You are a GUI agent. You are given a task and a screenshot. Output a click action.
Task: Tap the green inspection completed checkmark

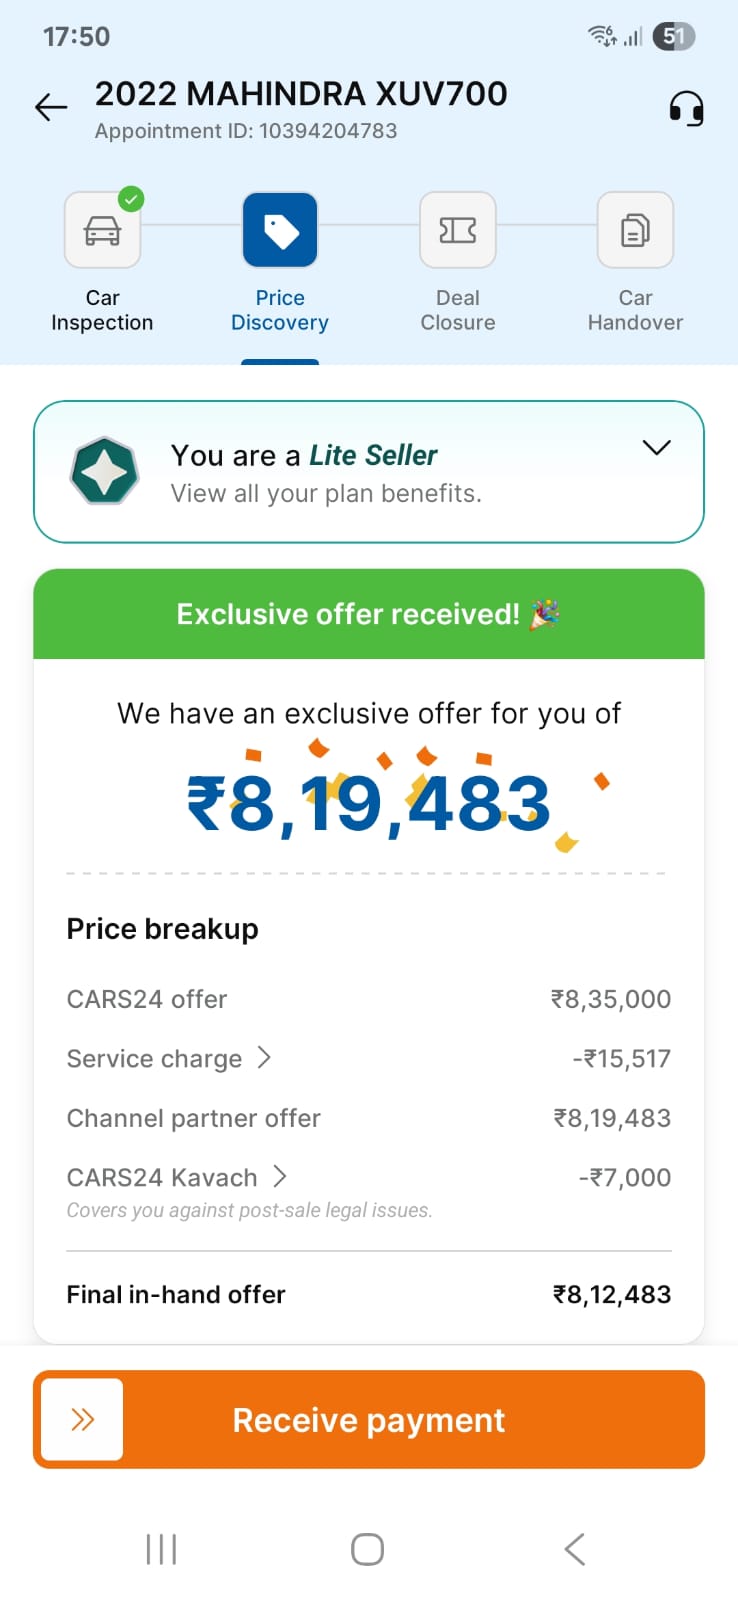131,199
